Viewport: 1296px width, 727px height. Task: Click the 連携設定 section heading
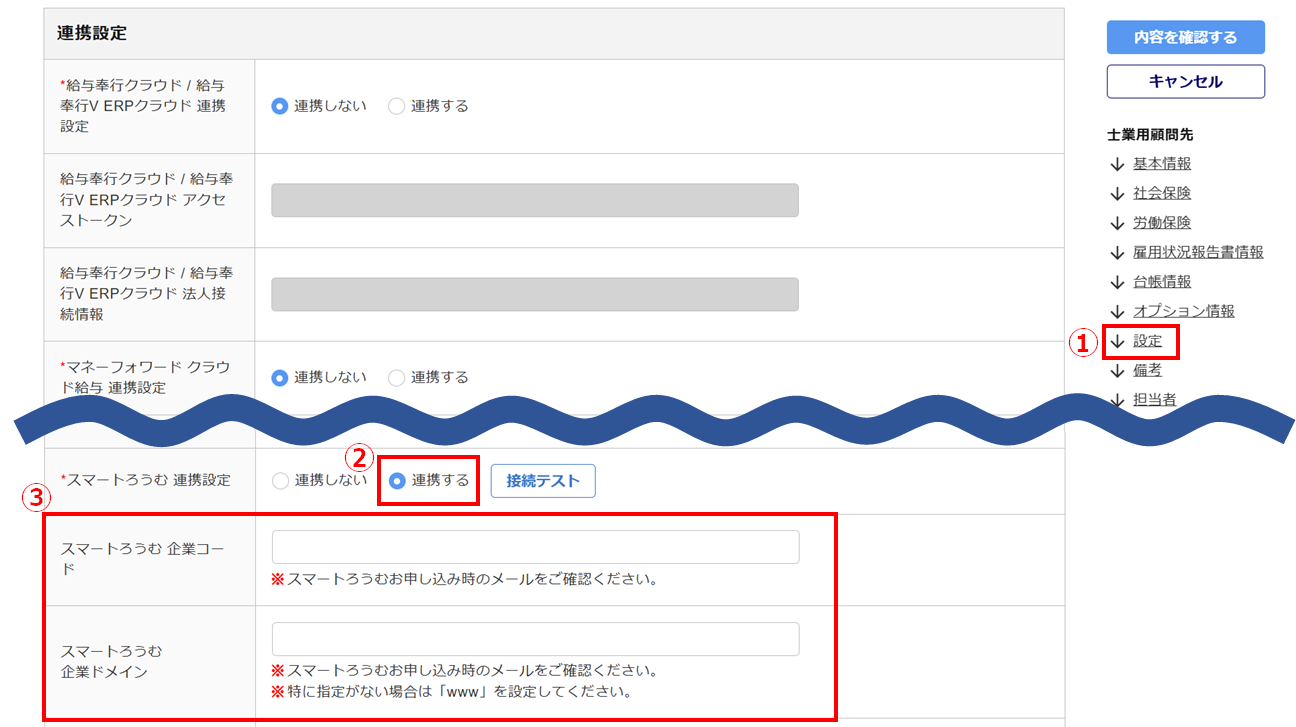(x=93, y=33)
